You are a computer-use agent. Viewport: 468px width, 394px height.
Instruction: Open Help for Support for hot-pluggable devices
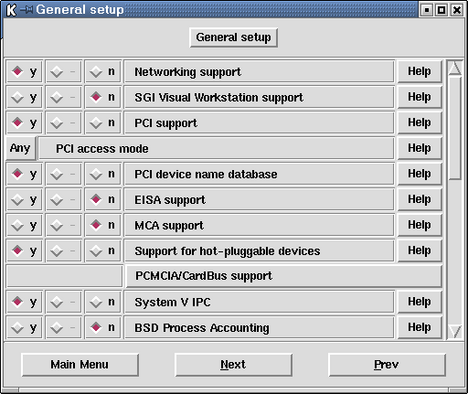(x=420, y=250)
